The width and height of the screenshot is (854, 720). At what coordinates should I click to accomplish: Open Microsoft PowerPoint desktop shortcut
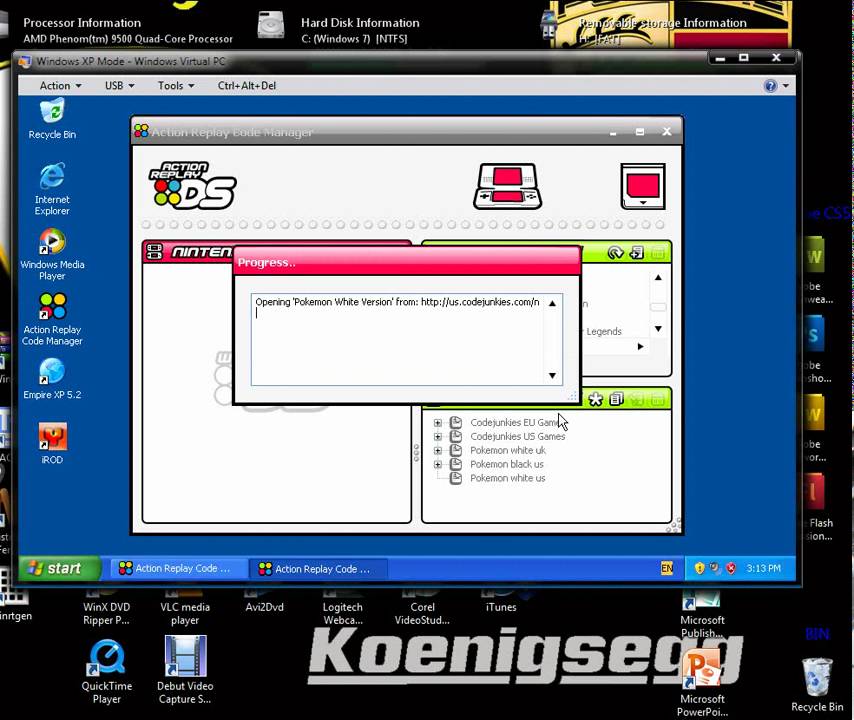point(702,683)
